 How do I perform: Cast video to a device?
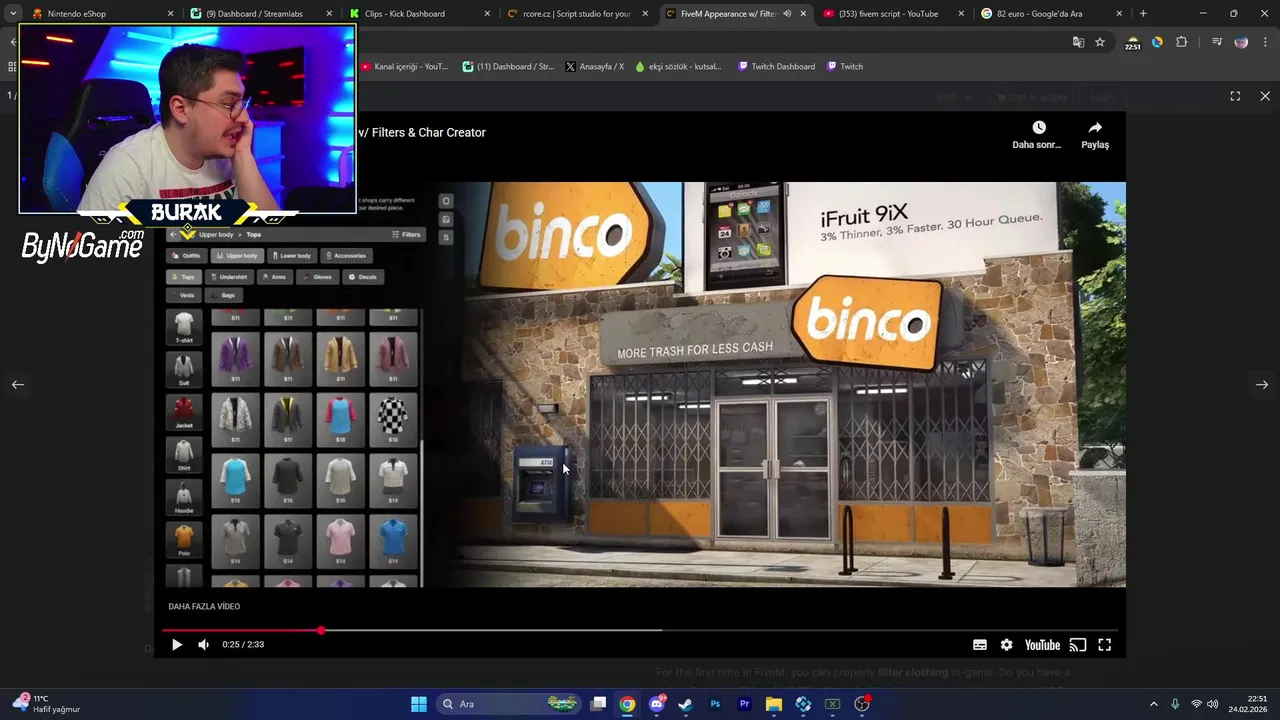coord(1078,645)
